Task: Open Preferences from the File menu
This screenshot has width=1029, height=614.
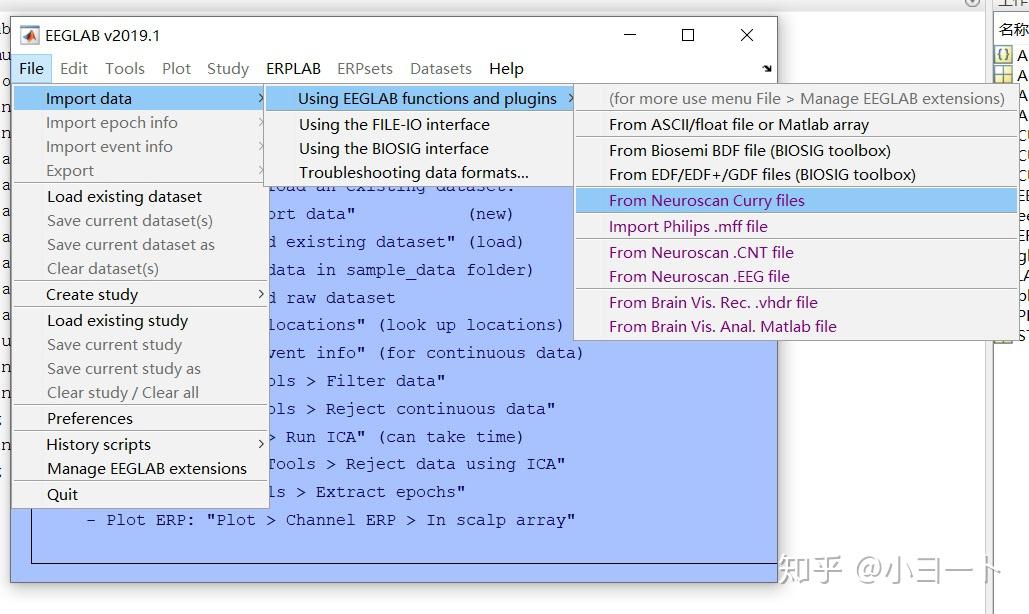Action: tap(89, 418)
